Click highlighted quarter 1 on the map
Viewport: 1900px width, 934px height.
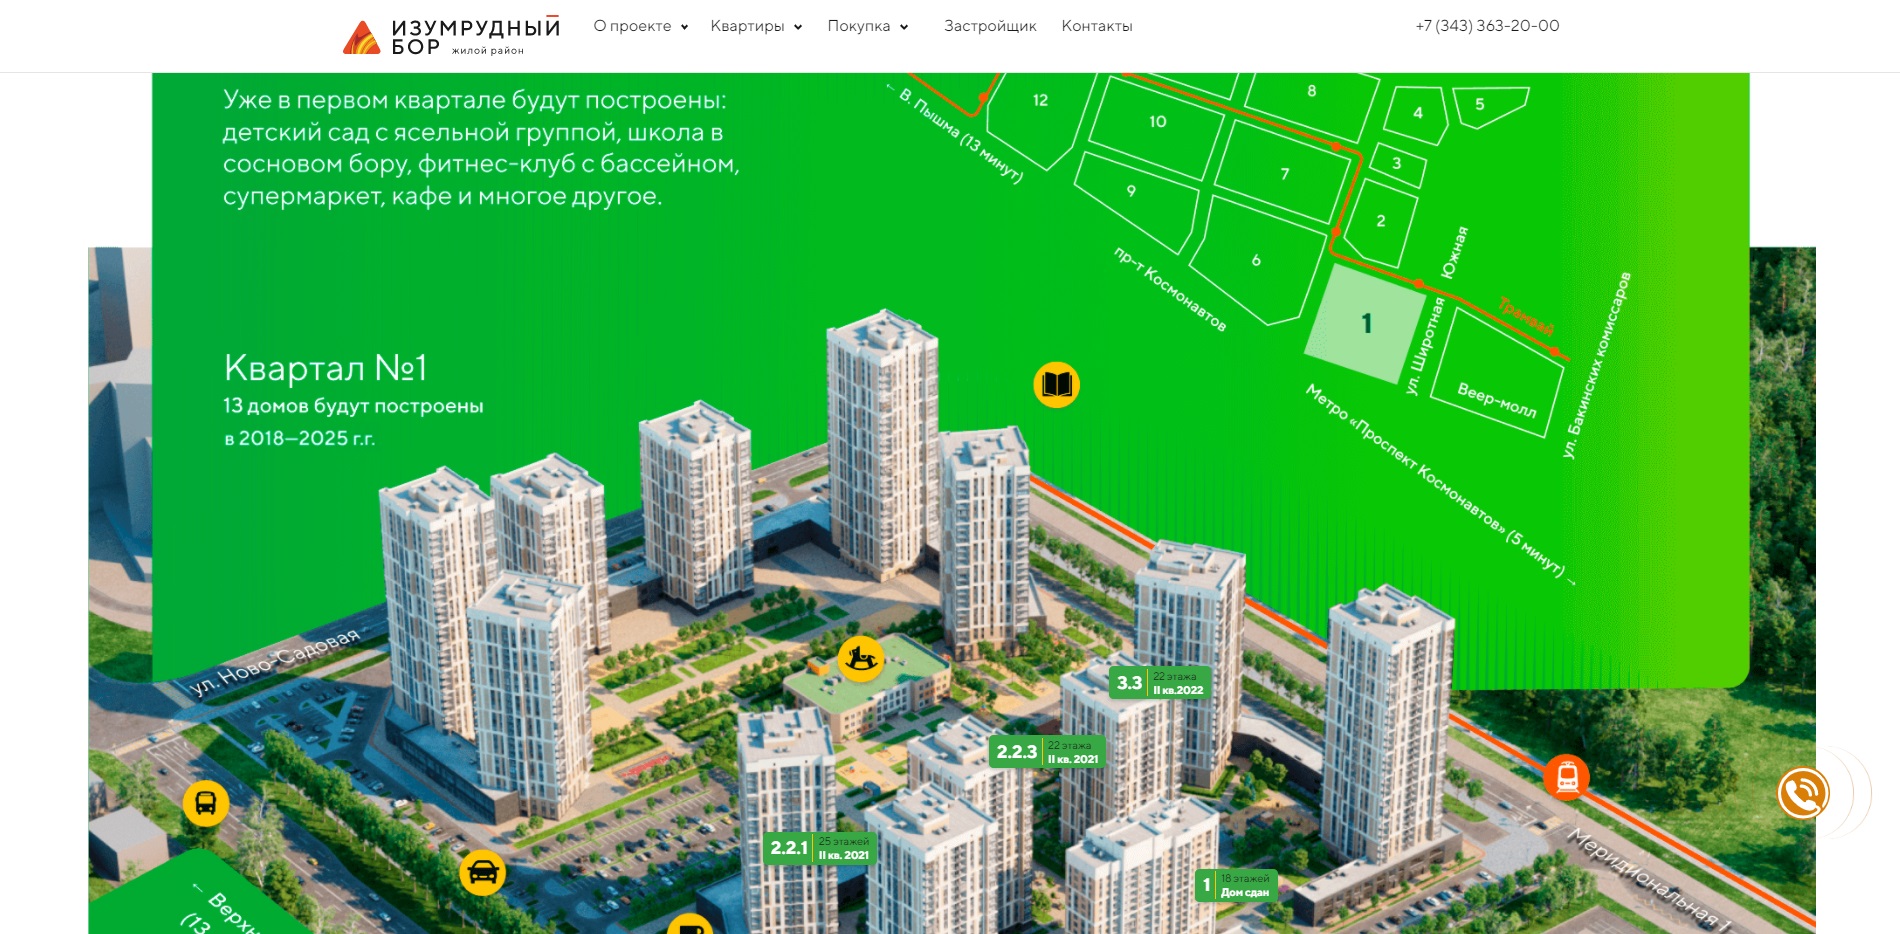(x=1367, y=324)
